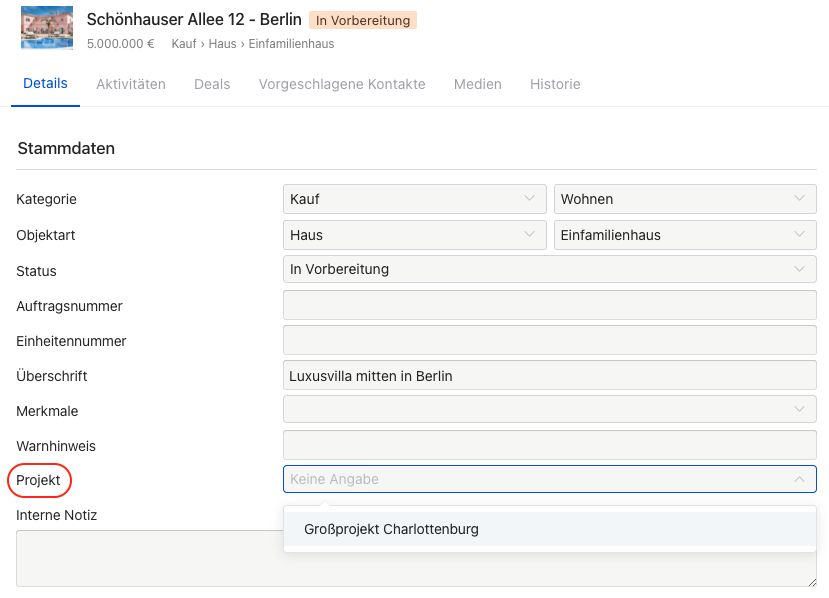This screenshot has width=829, height=598.
Task: Collapse the Projekt dropdown via its chevron
Action: (799, 479)
